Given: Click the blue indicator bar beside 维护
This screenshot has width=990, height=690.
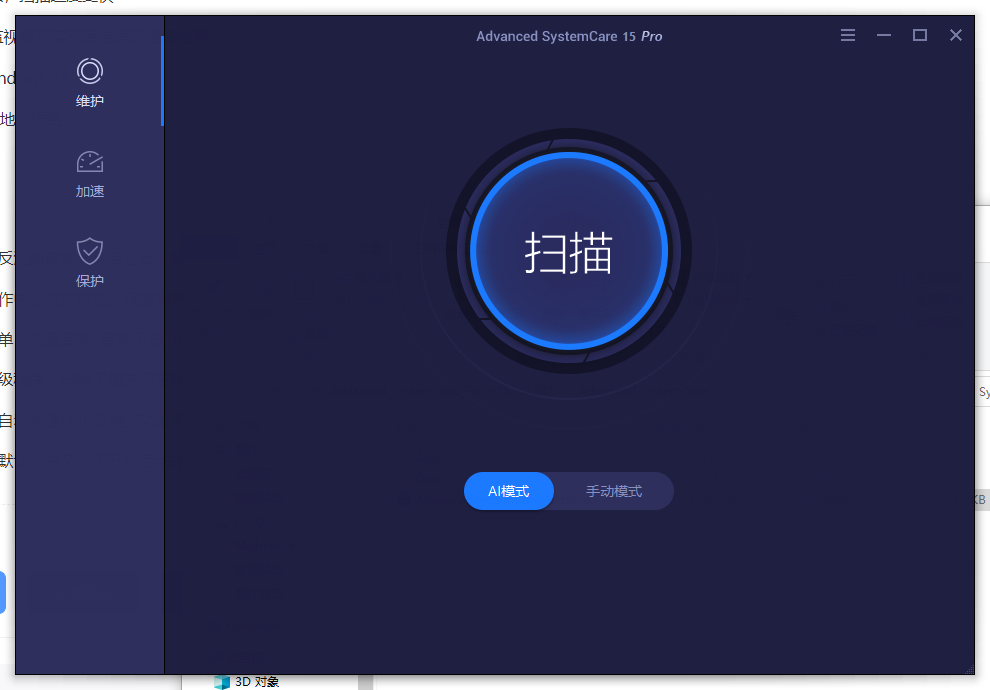Looking at the screenshot, I should [x=162, y=81].
